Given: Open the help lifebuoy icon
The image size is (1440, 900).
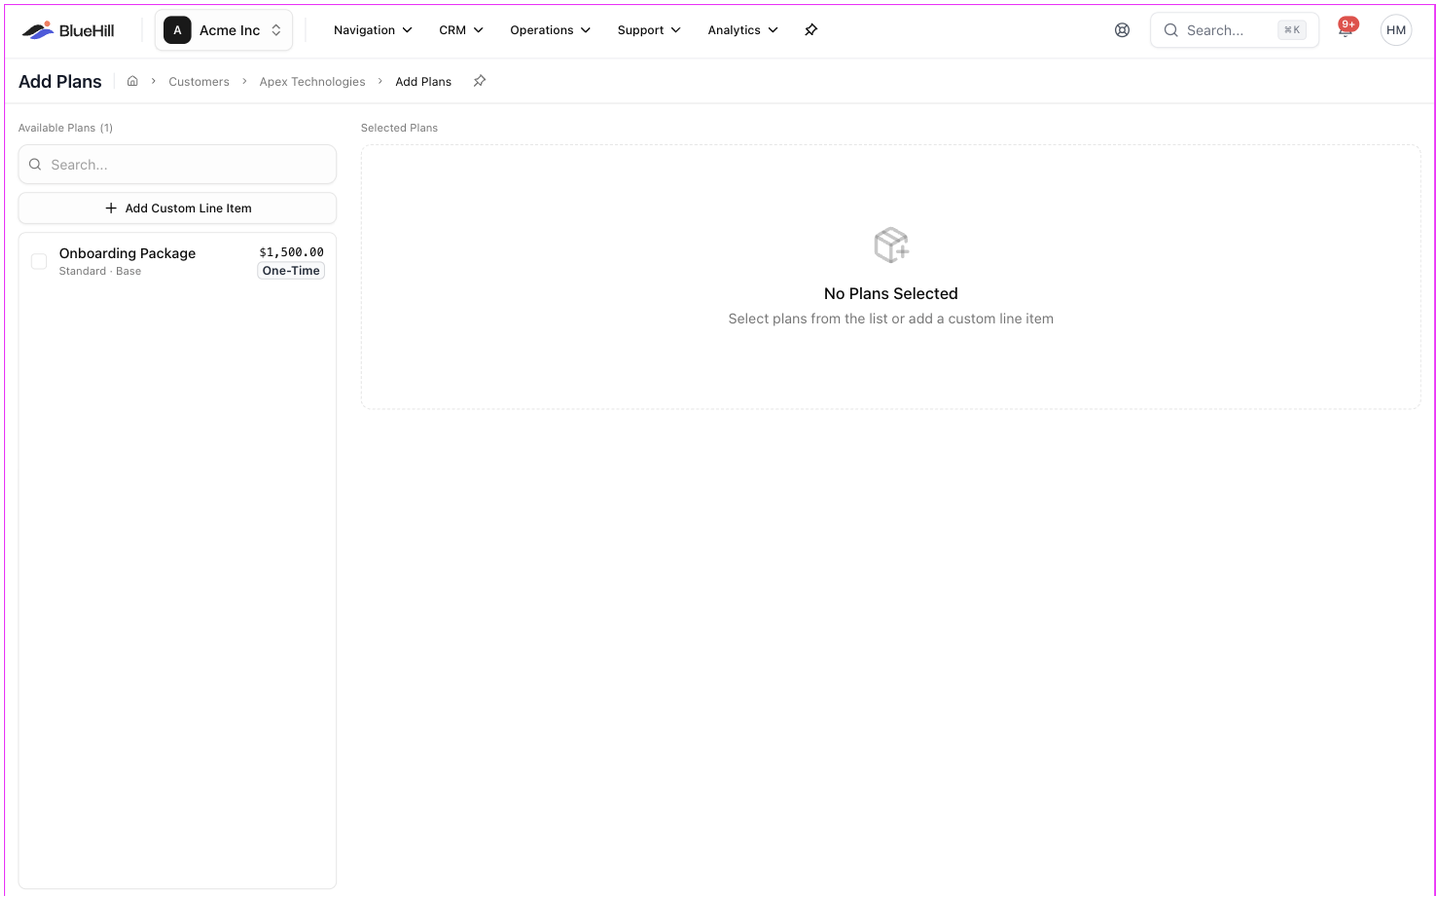Looking at the screenshot, I should tap(1122, 30).
